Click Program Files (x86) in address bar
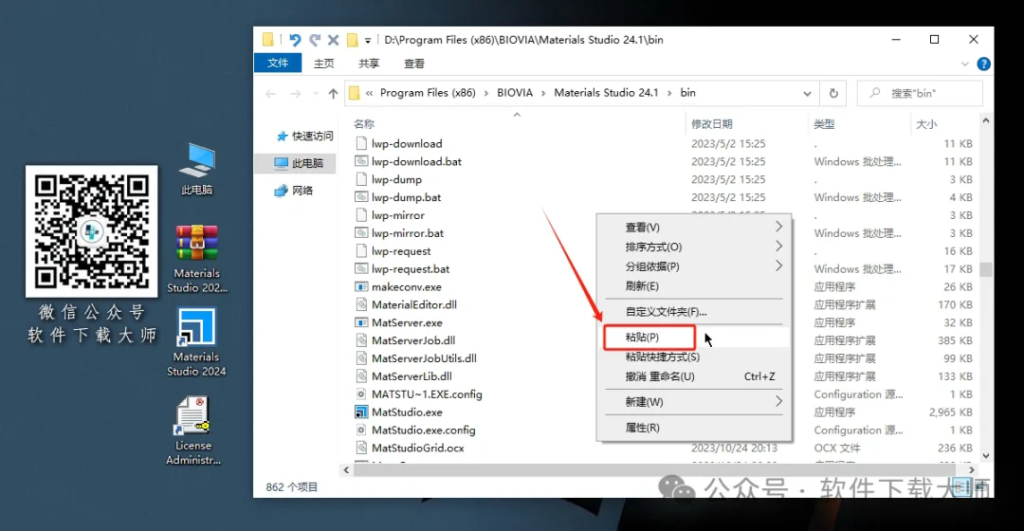 [x=428, y=93]
